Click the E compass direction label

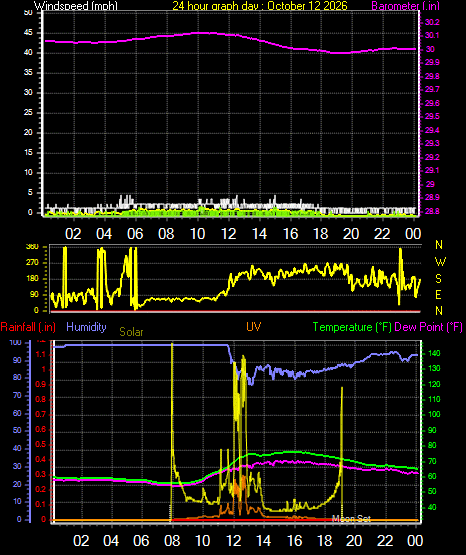(x=438, y=295)
